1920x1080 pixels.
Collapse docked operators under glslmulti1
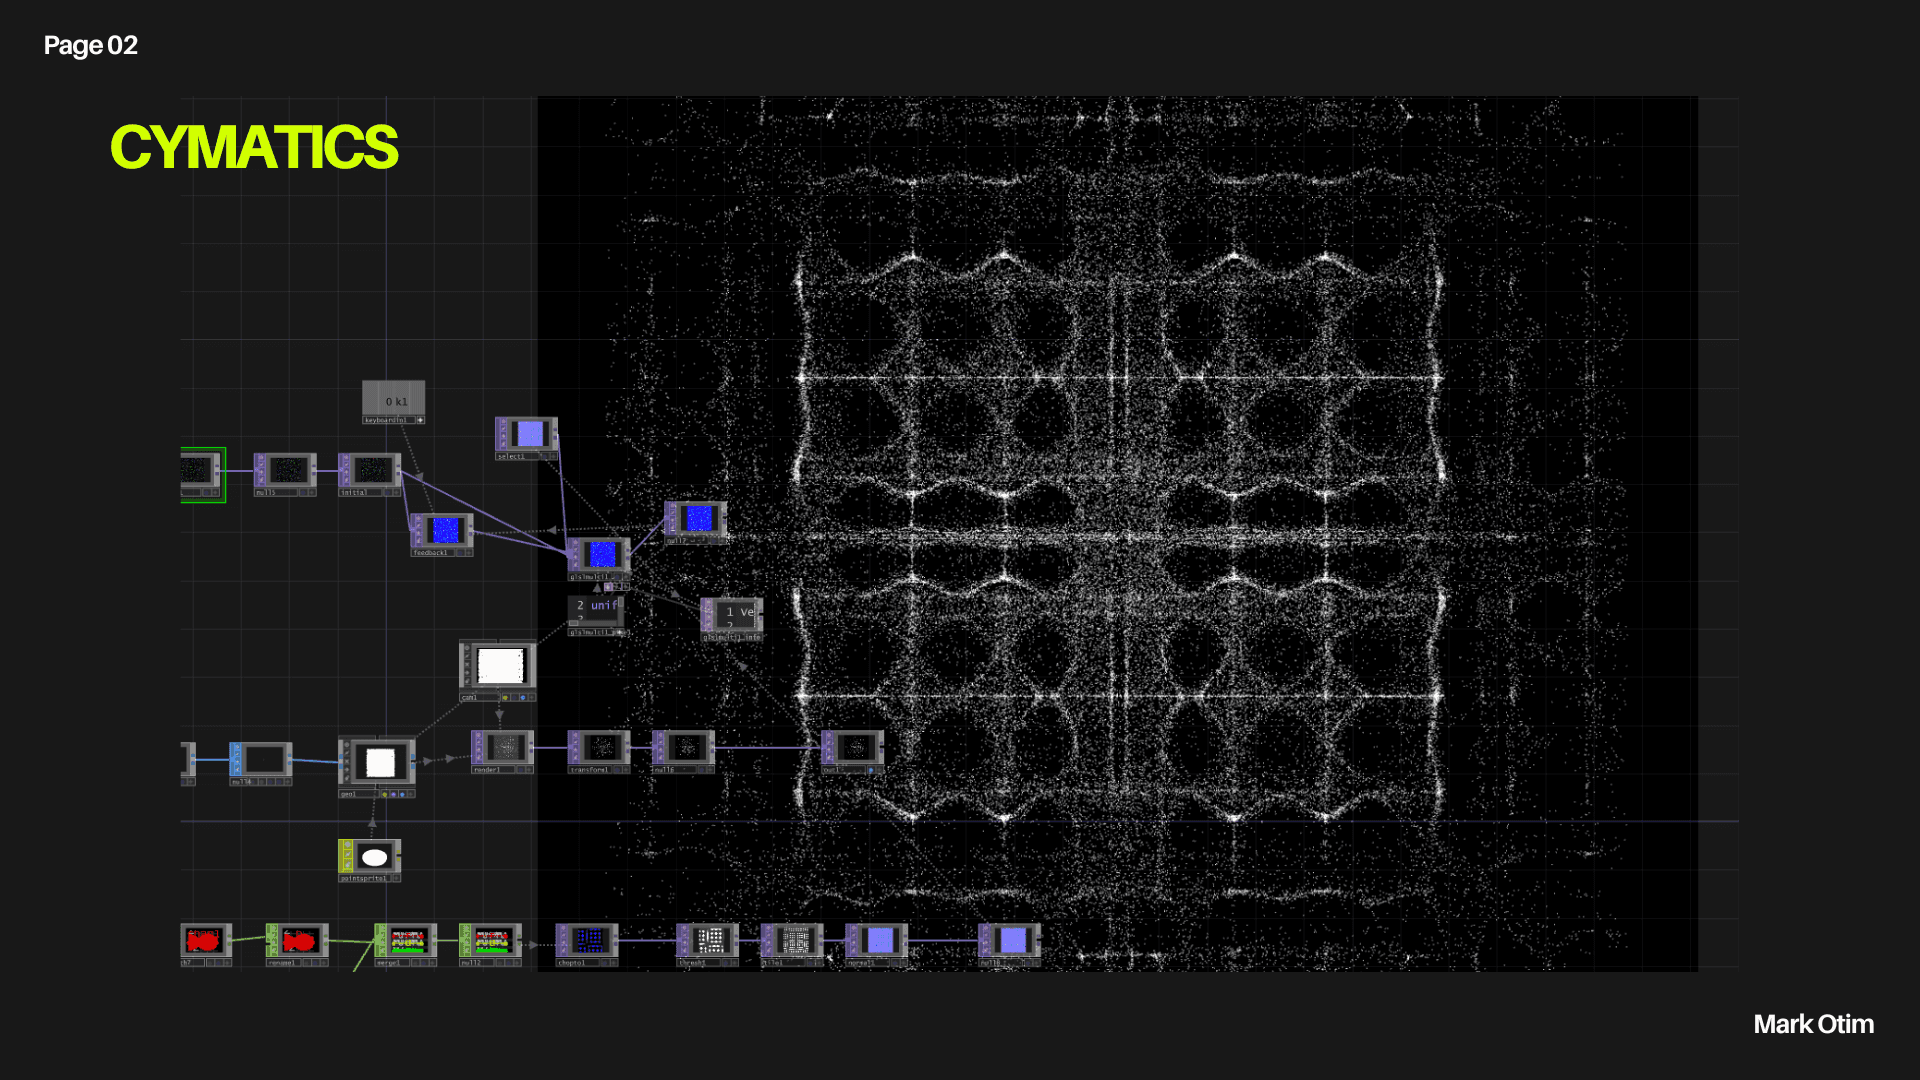pos(608,587)
